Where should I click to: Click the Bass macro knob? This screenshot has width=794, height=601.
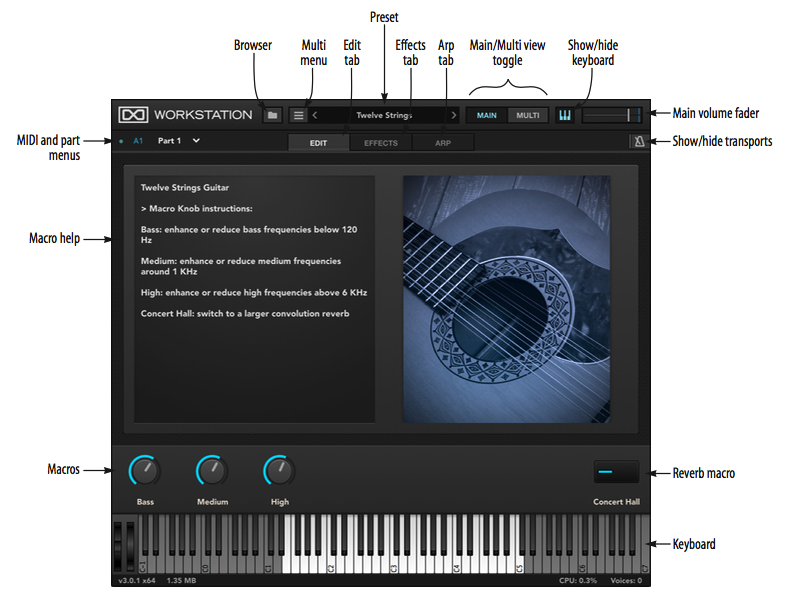pos(145,471)
